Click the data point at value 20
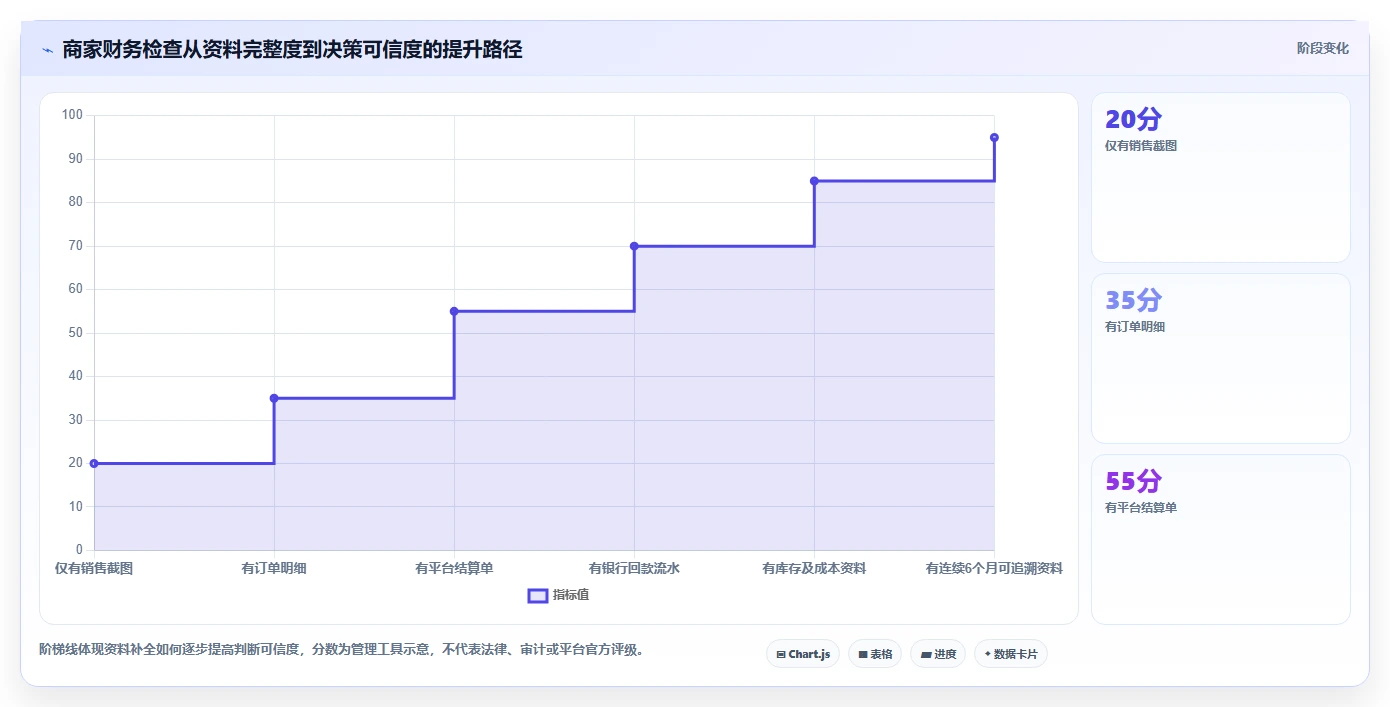Image resolution: width=1390 pixels, height=707 pixels. (94, 463)
